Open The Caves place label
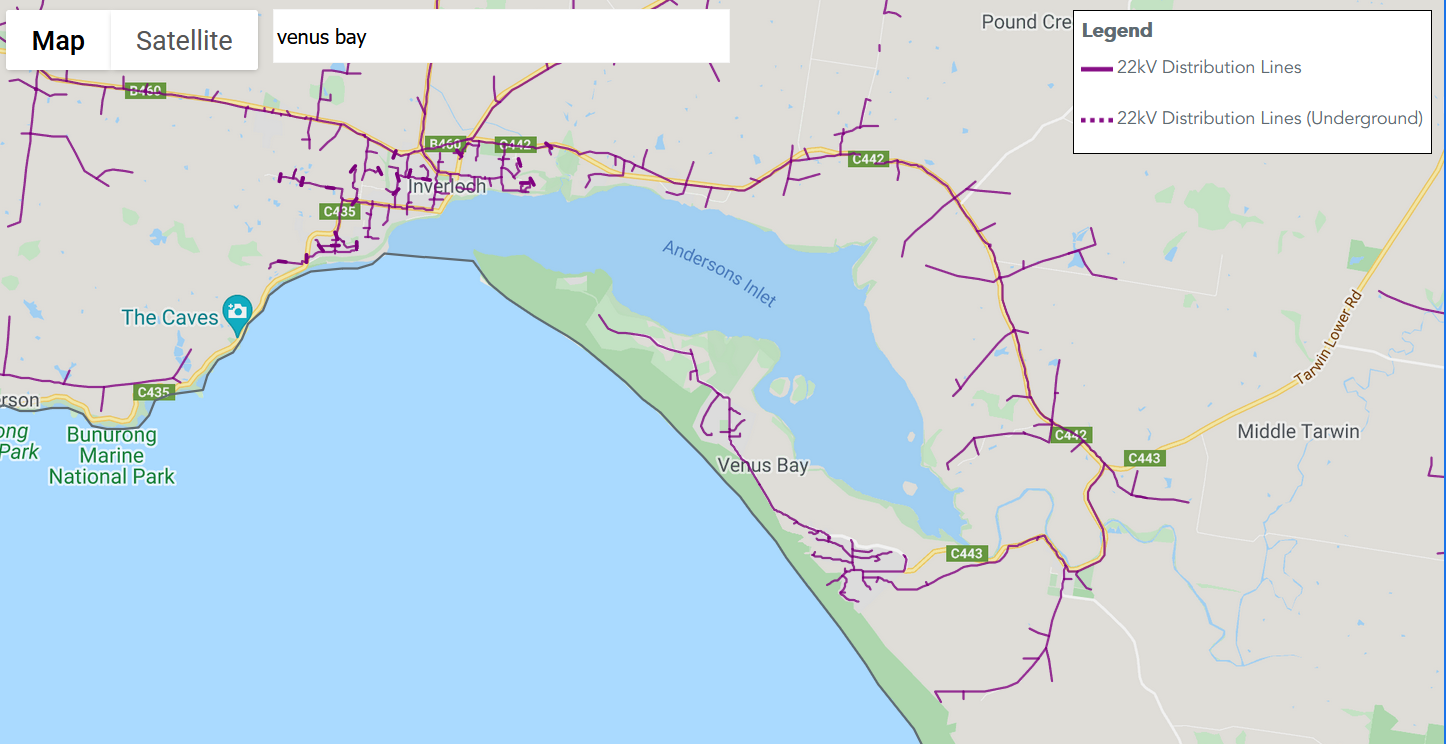Screen dimensions: 1446x744 pyautogui.click(x=169, y=318)
